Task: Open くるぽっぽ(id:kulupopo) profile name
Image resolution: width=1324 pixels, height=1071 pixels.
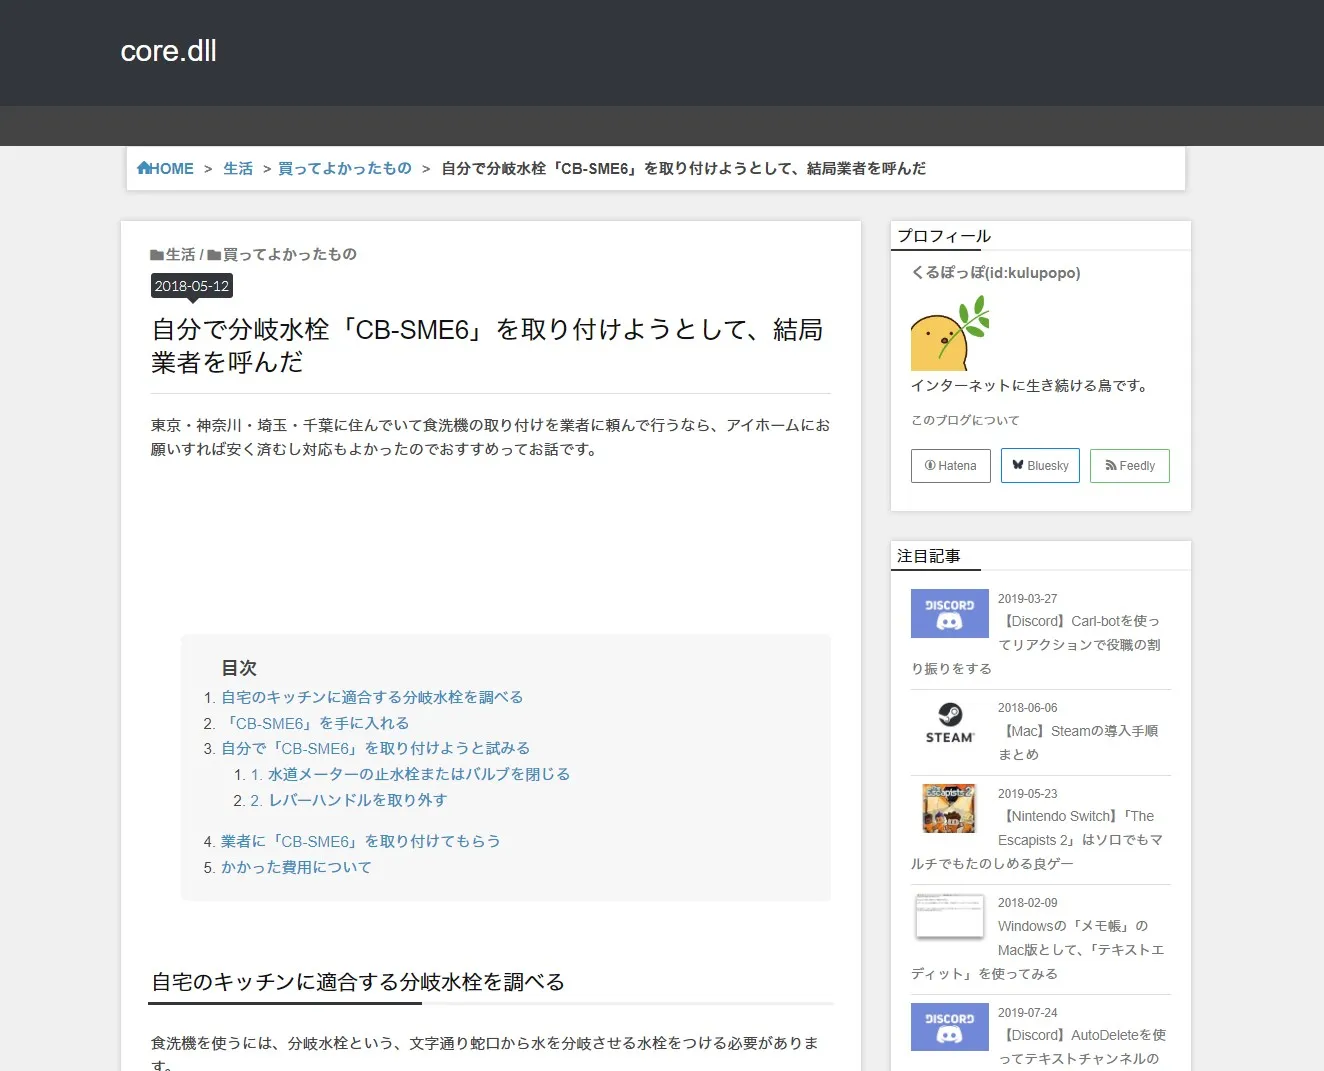Action: coord(996,273)
